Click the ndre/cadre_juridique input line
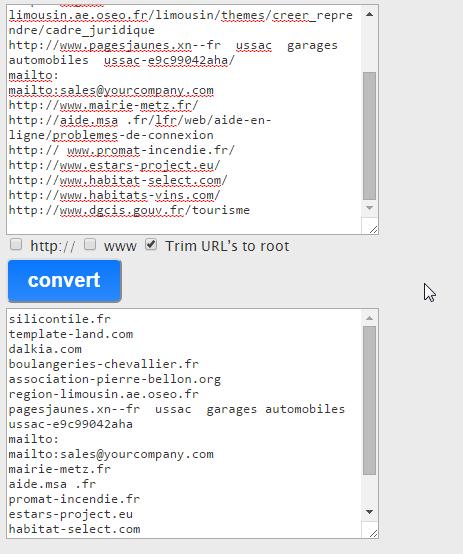The height and width of the screenshot is (554, 463). [x=82, y=30]
